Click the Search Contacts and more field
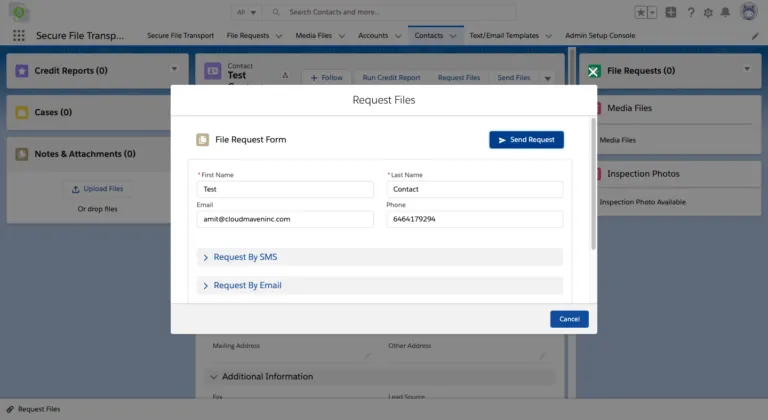Screen dimensions: 768x420 [389, 12]
